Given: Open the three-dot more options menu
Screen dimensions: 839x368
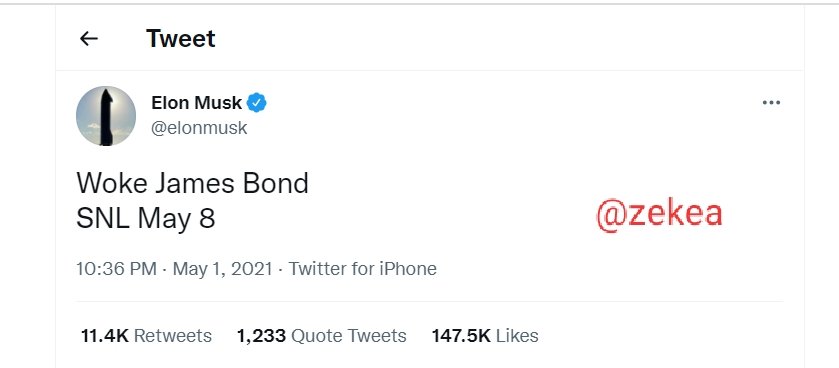Looking at the screenshot, I should 771,103.
